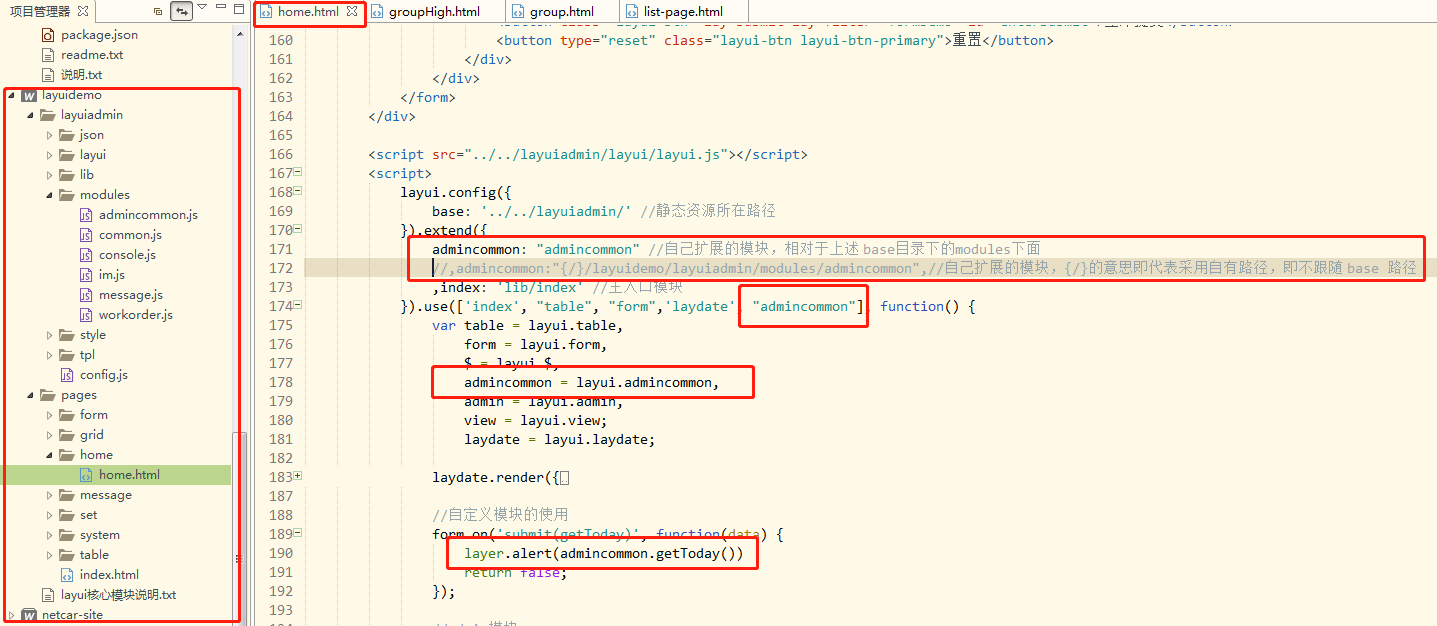1437x626 pixels.
Task: Fold the form.on block at line 189
Action: (298, 533)
